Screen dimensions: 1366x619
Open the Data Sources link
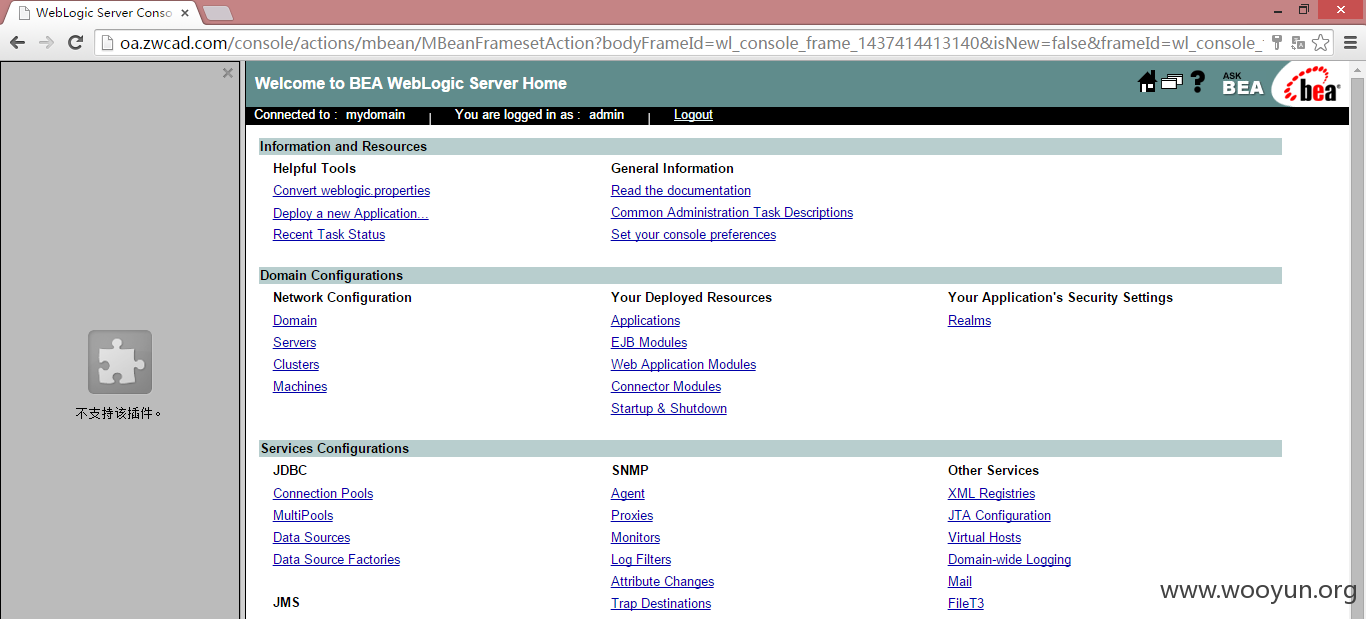pos(311,537)
